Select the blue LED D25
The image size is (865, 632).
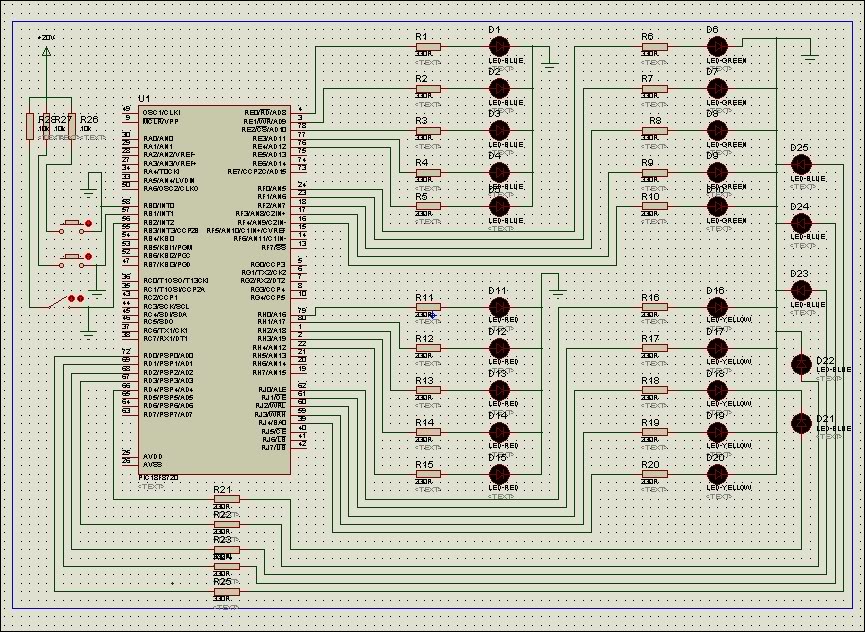pos(801,164)
